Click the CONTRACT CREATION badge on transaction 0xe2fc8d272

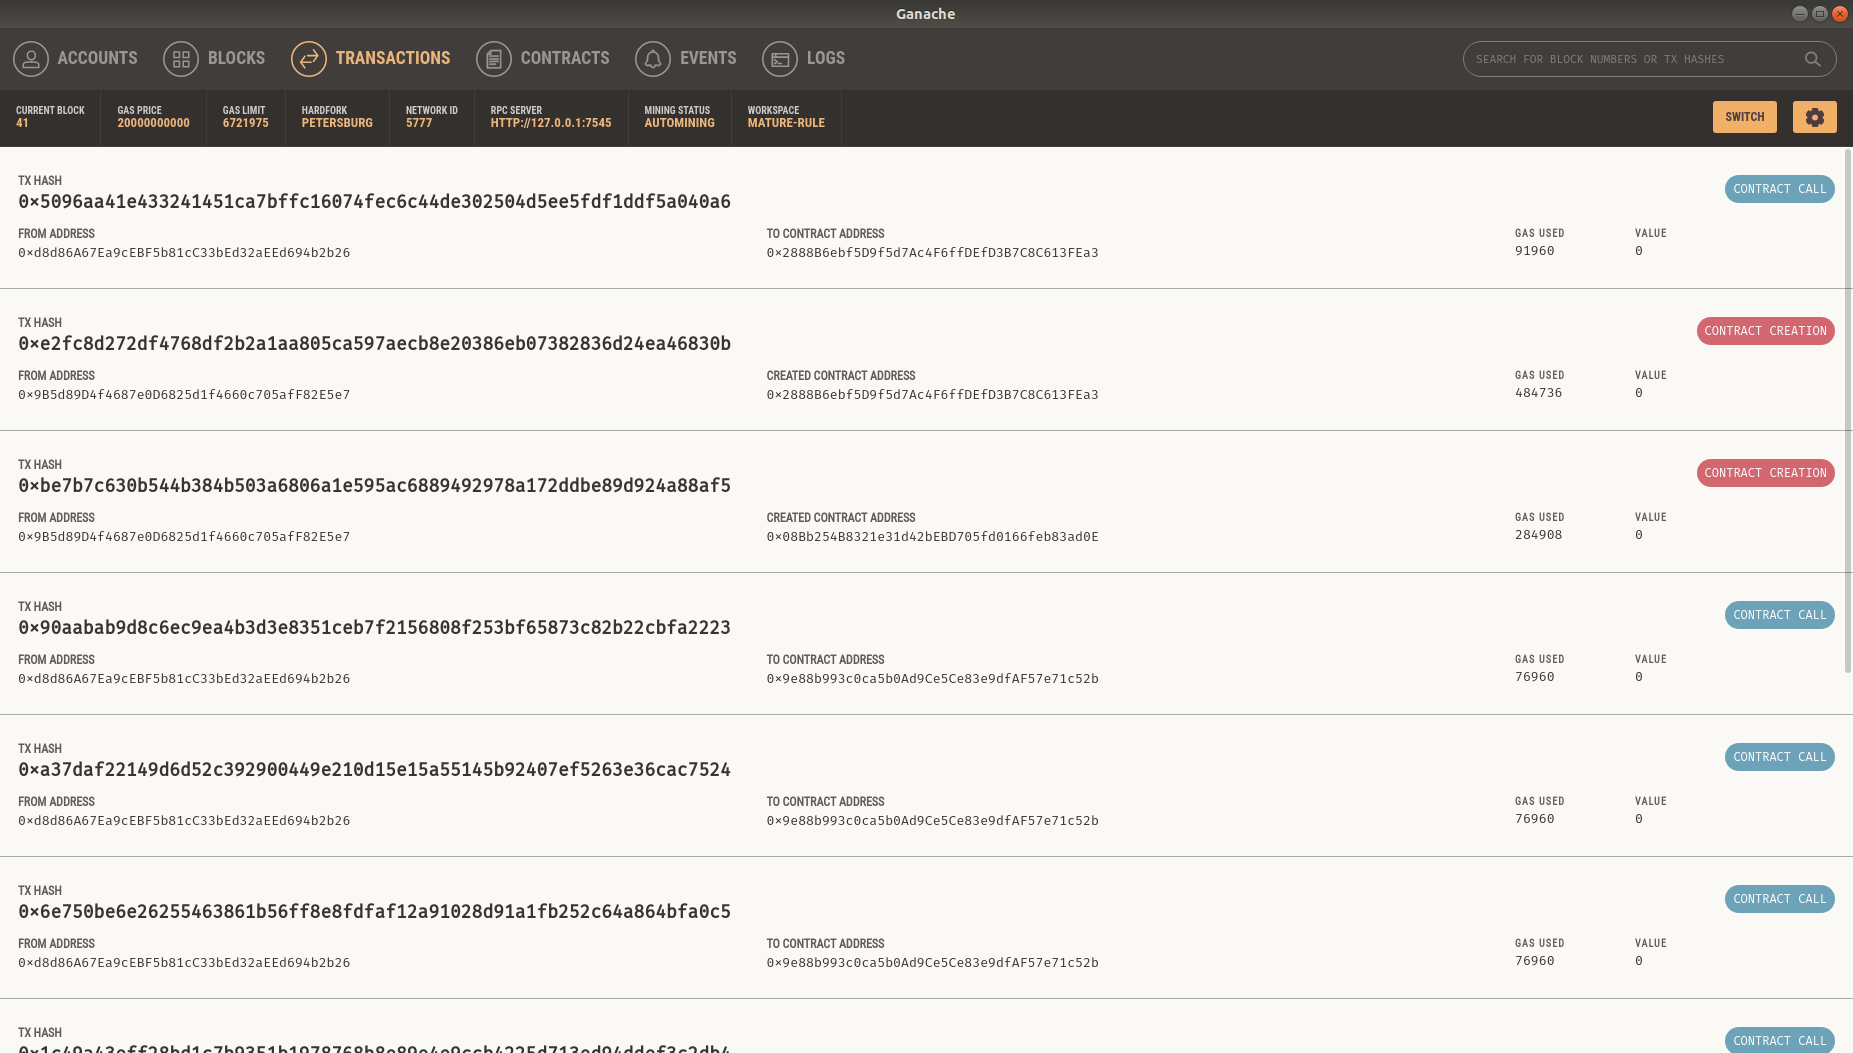(x=1765, y=331)
